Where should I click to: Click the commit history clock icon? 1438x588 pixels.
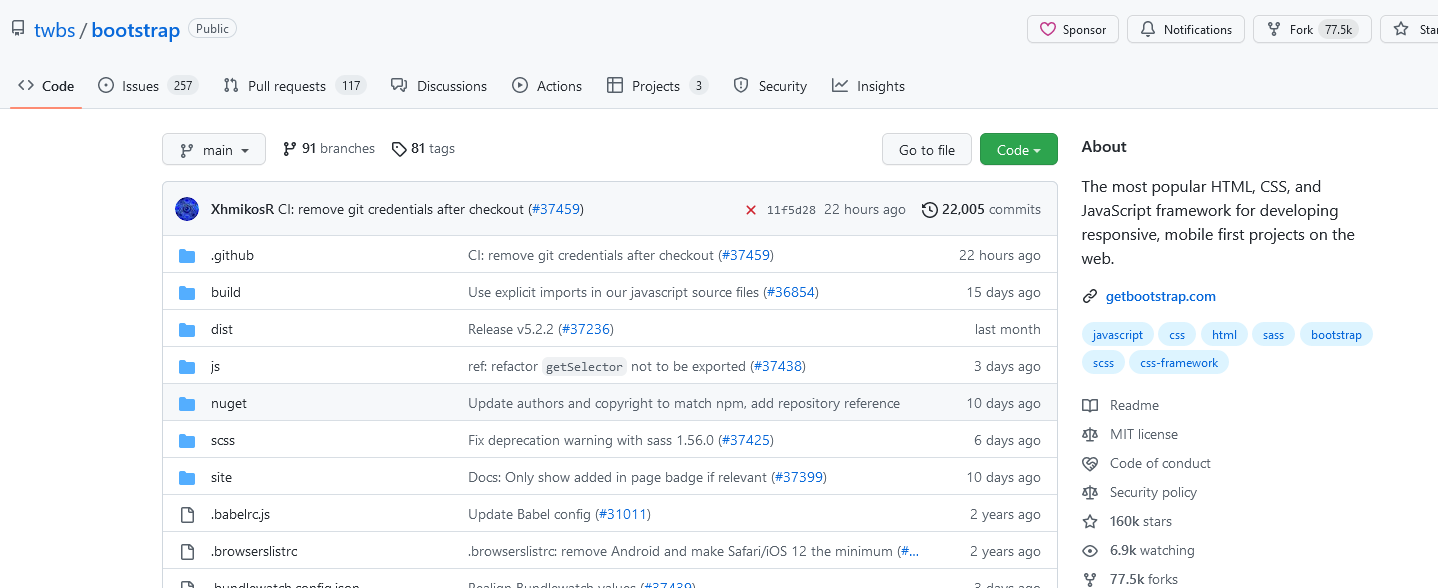pos(930,210)
